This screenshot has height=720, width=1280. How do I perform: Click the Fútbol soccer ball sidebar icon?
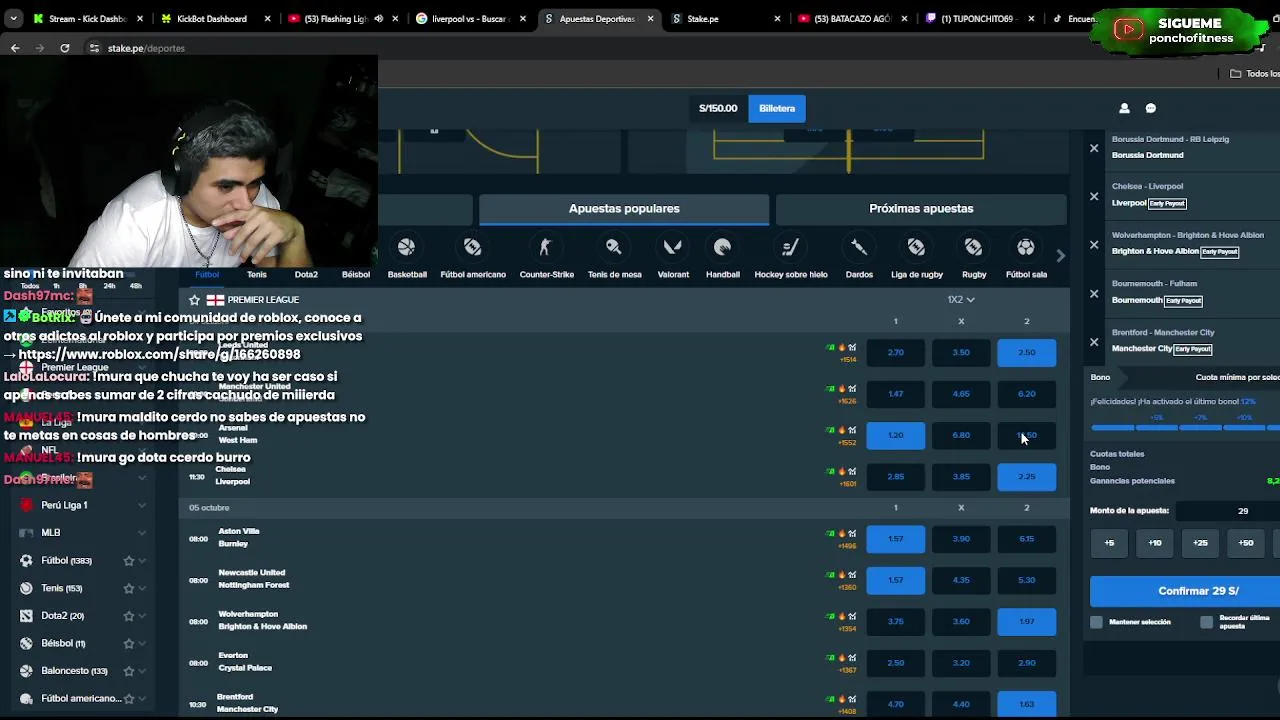[26, 561]
